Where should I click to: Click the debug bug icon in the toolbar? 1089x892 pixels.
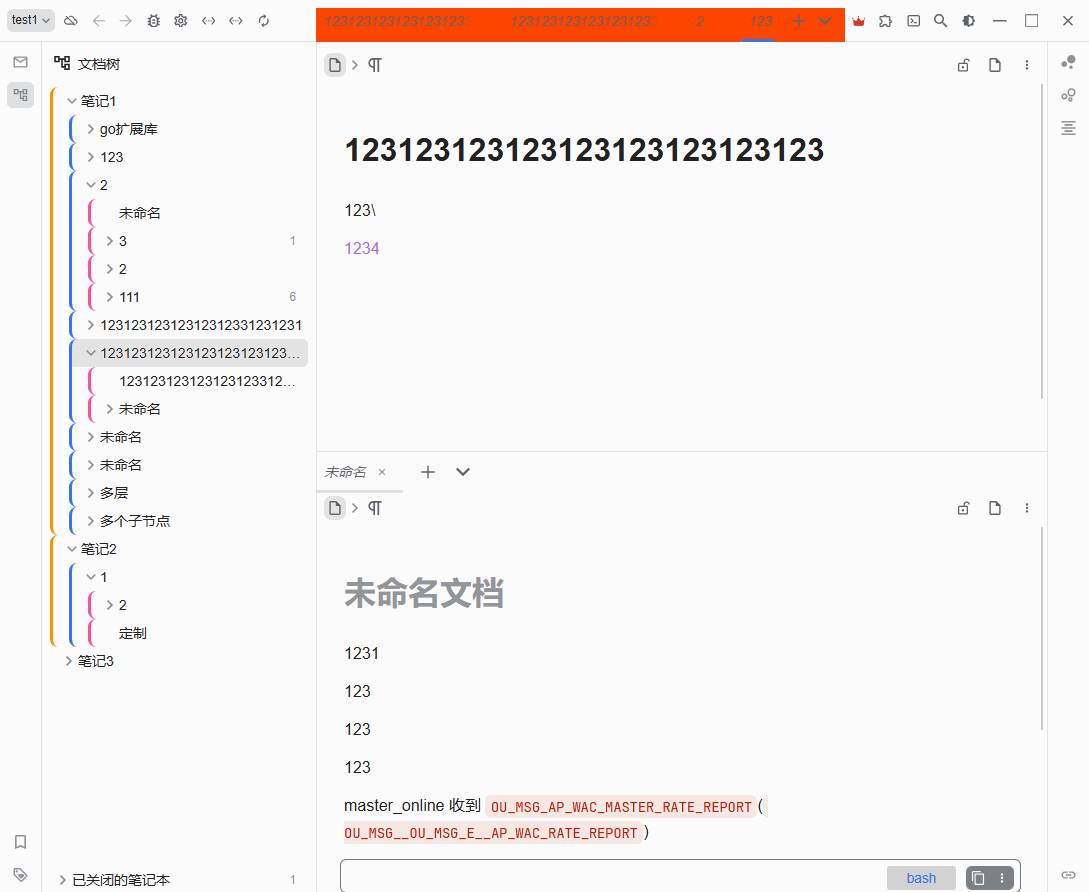(152, 20)
